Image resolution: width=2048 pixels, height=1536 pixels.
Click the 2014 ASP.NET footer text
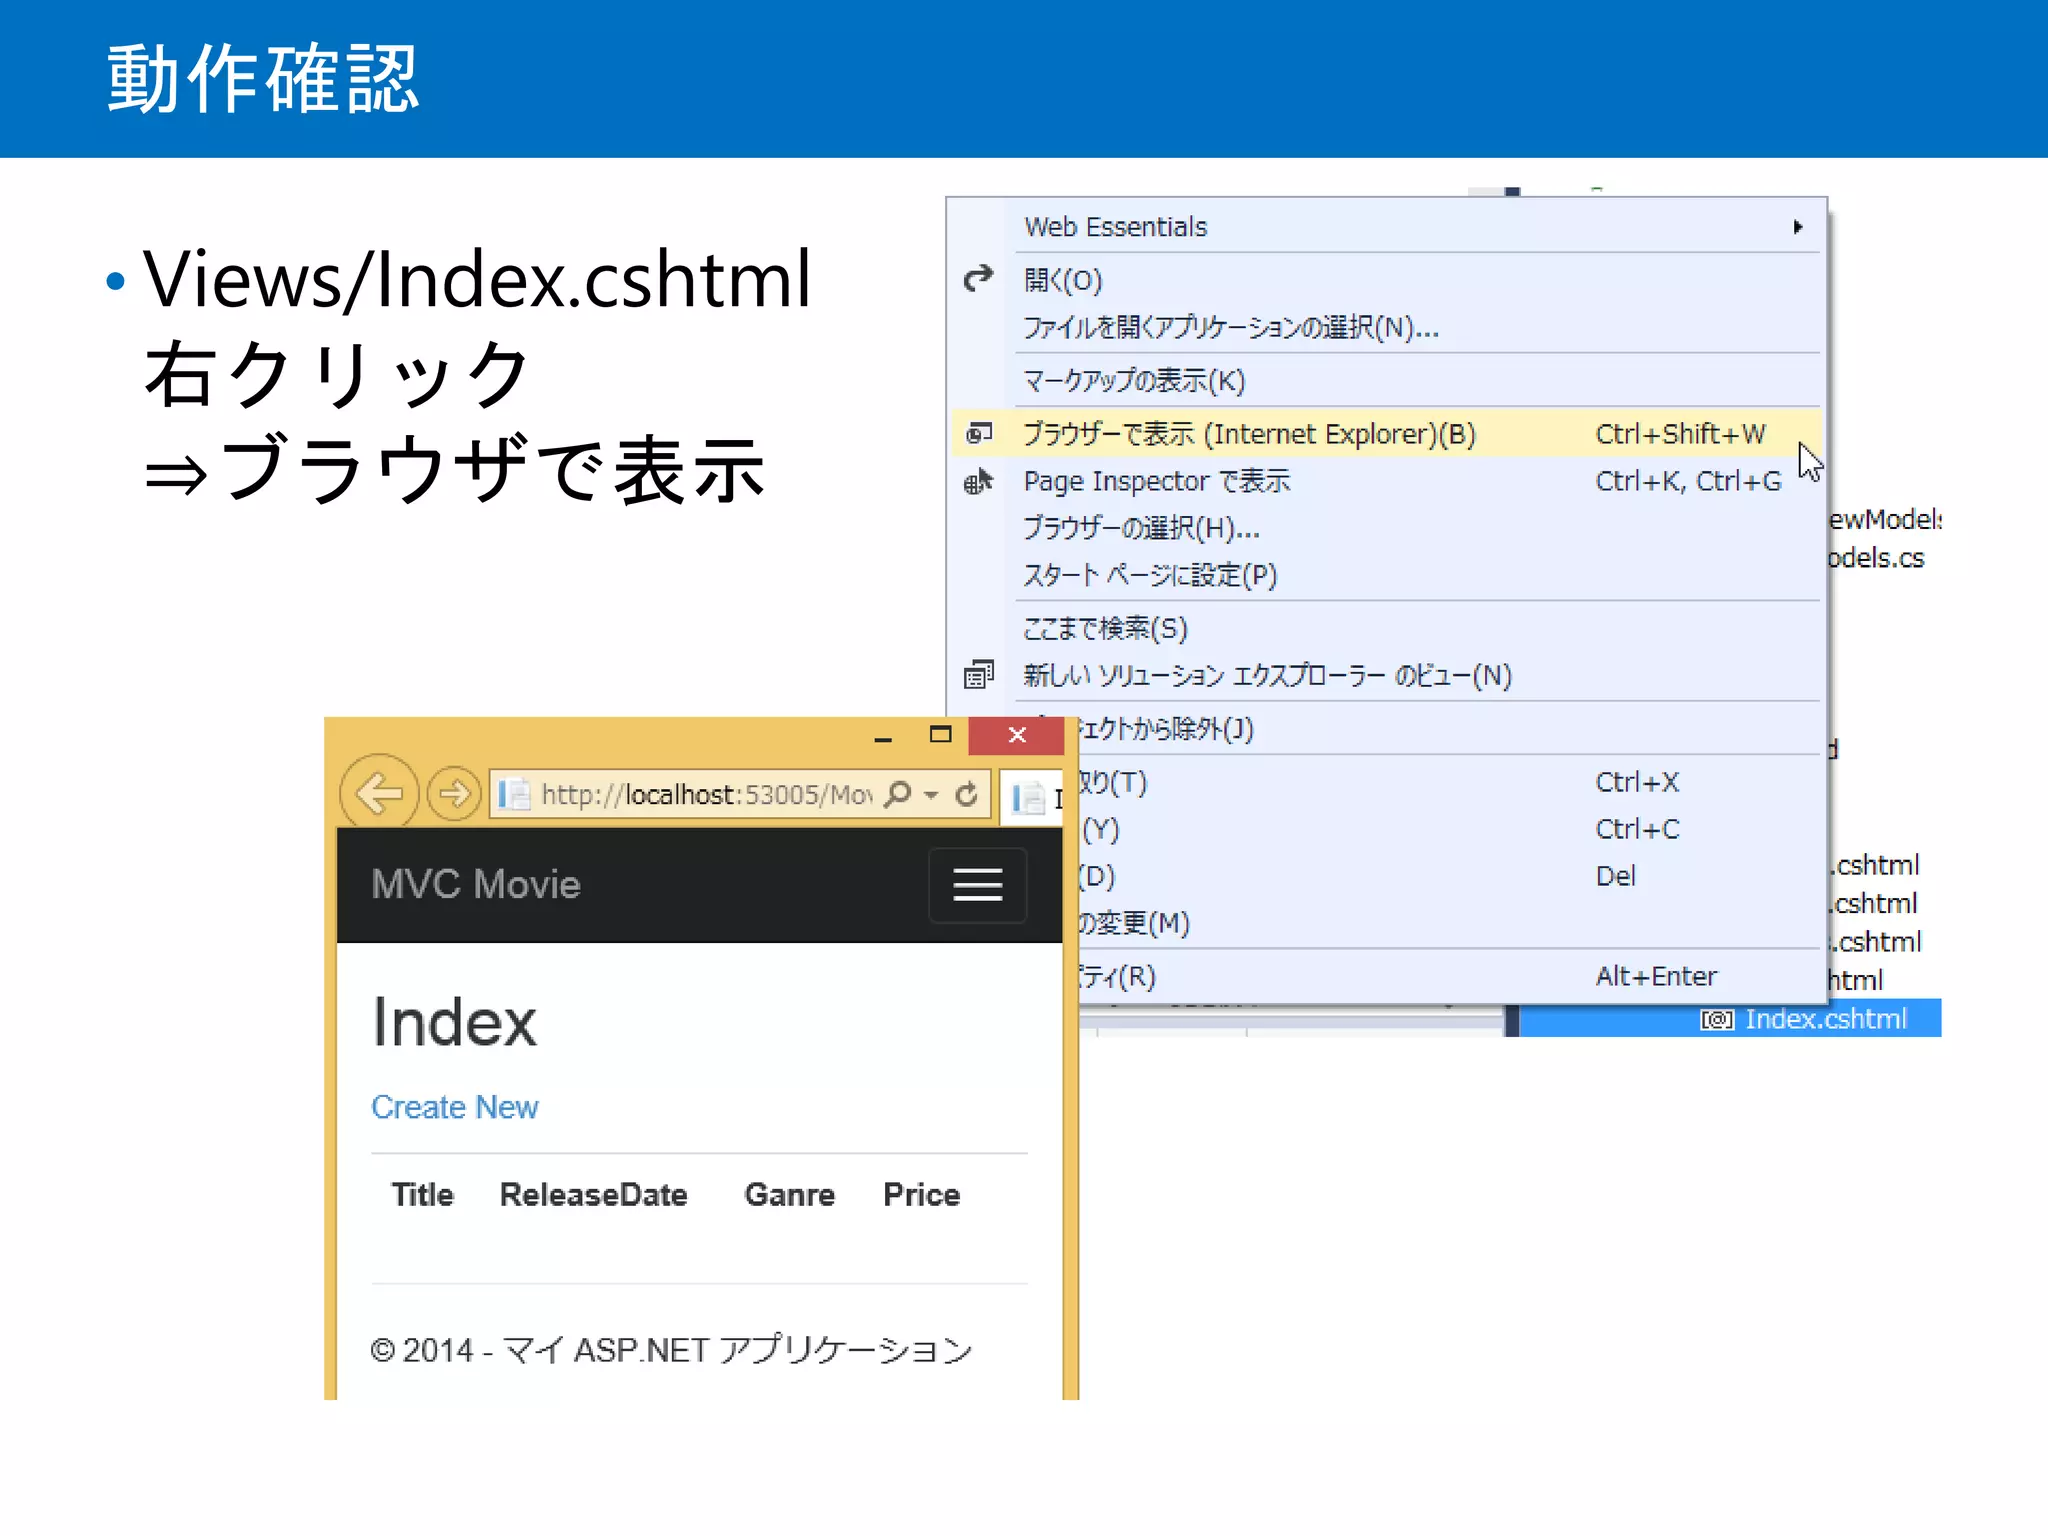pyautogui.click(x=671, y=1350)
